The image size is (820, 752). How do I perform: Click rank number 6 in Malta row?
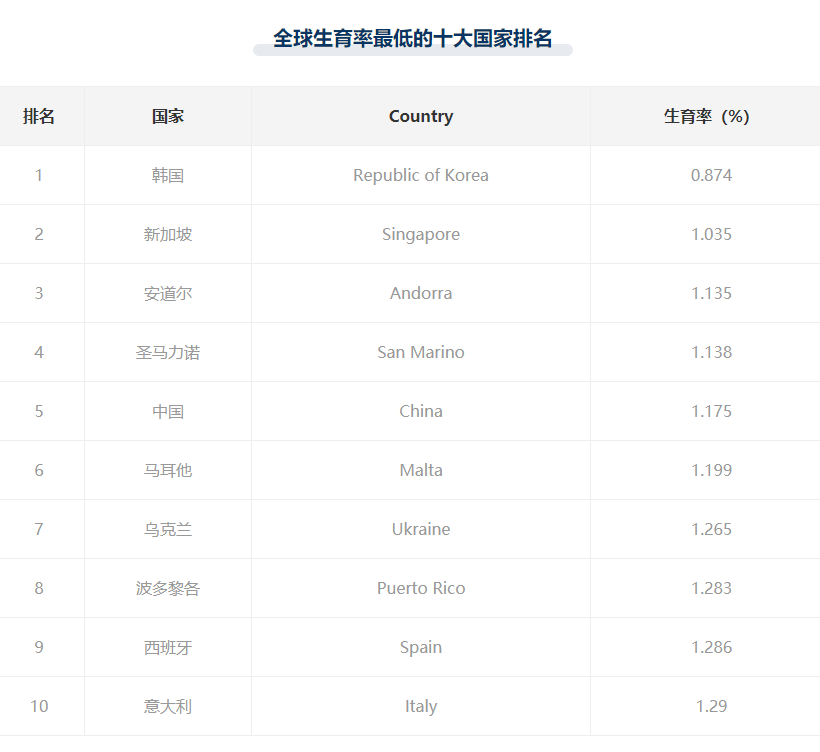click(39, 471)
